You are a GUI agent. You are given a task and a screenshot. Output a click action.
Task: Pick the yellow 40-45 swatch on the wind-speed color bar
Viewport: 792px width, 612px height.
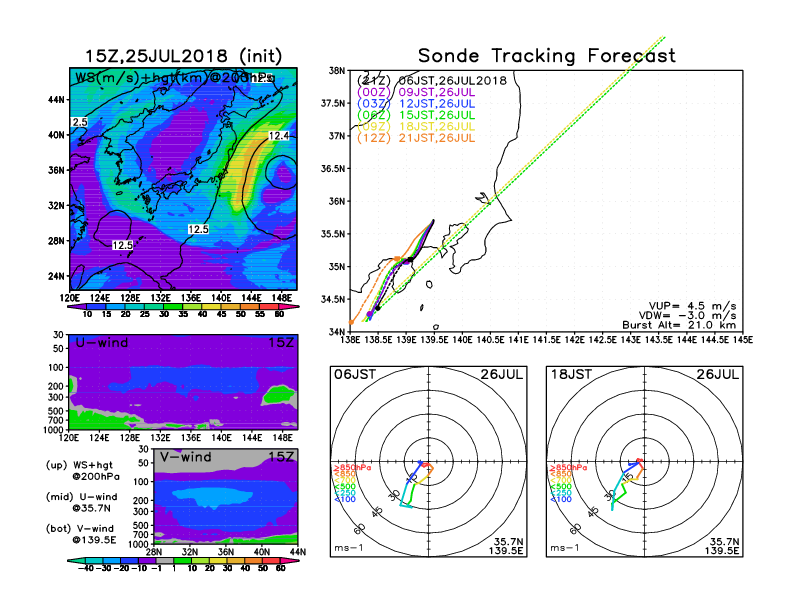click(212, 307)
